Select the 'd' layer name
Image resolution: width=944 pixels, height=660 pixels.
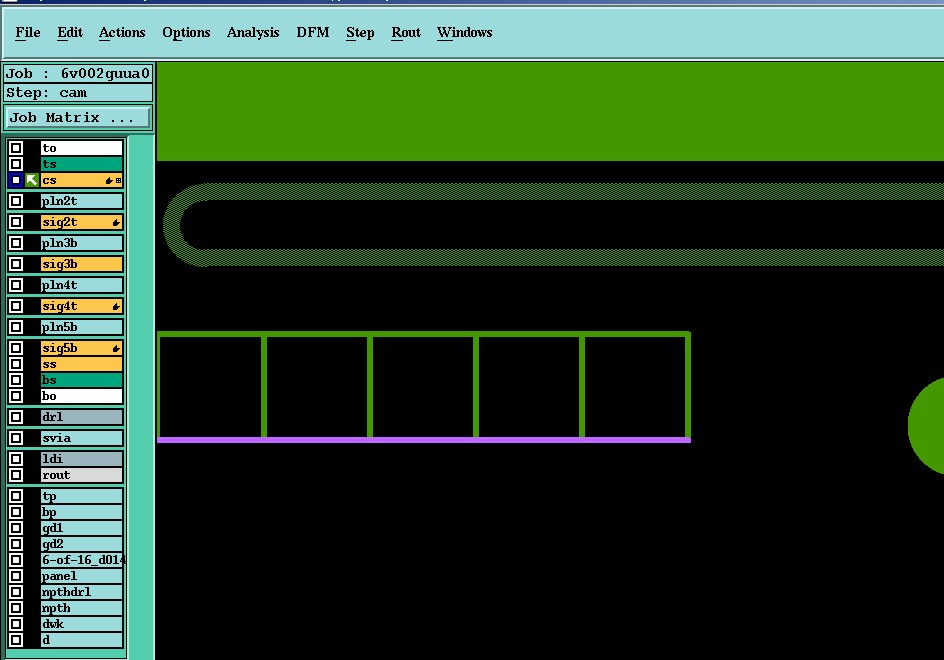tap(81, 640)
